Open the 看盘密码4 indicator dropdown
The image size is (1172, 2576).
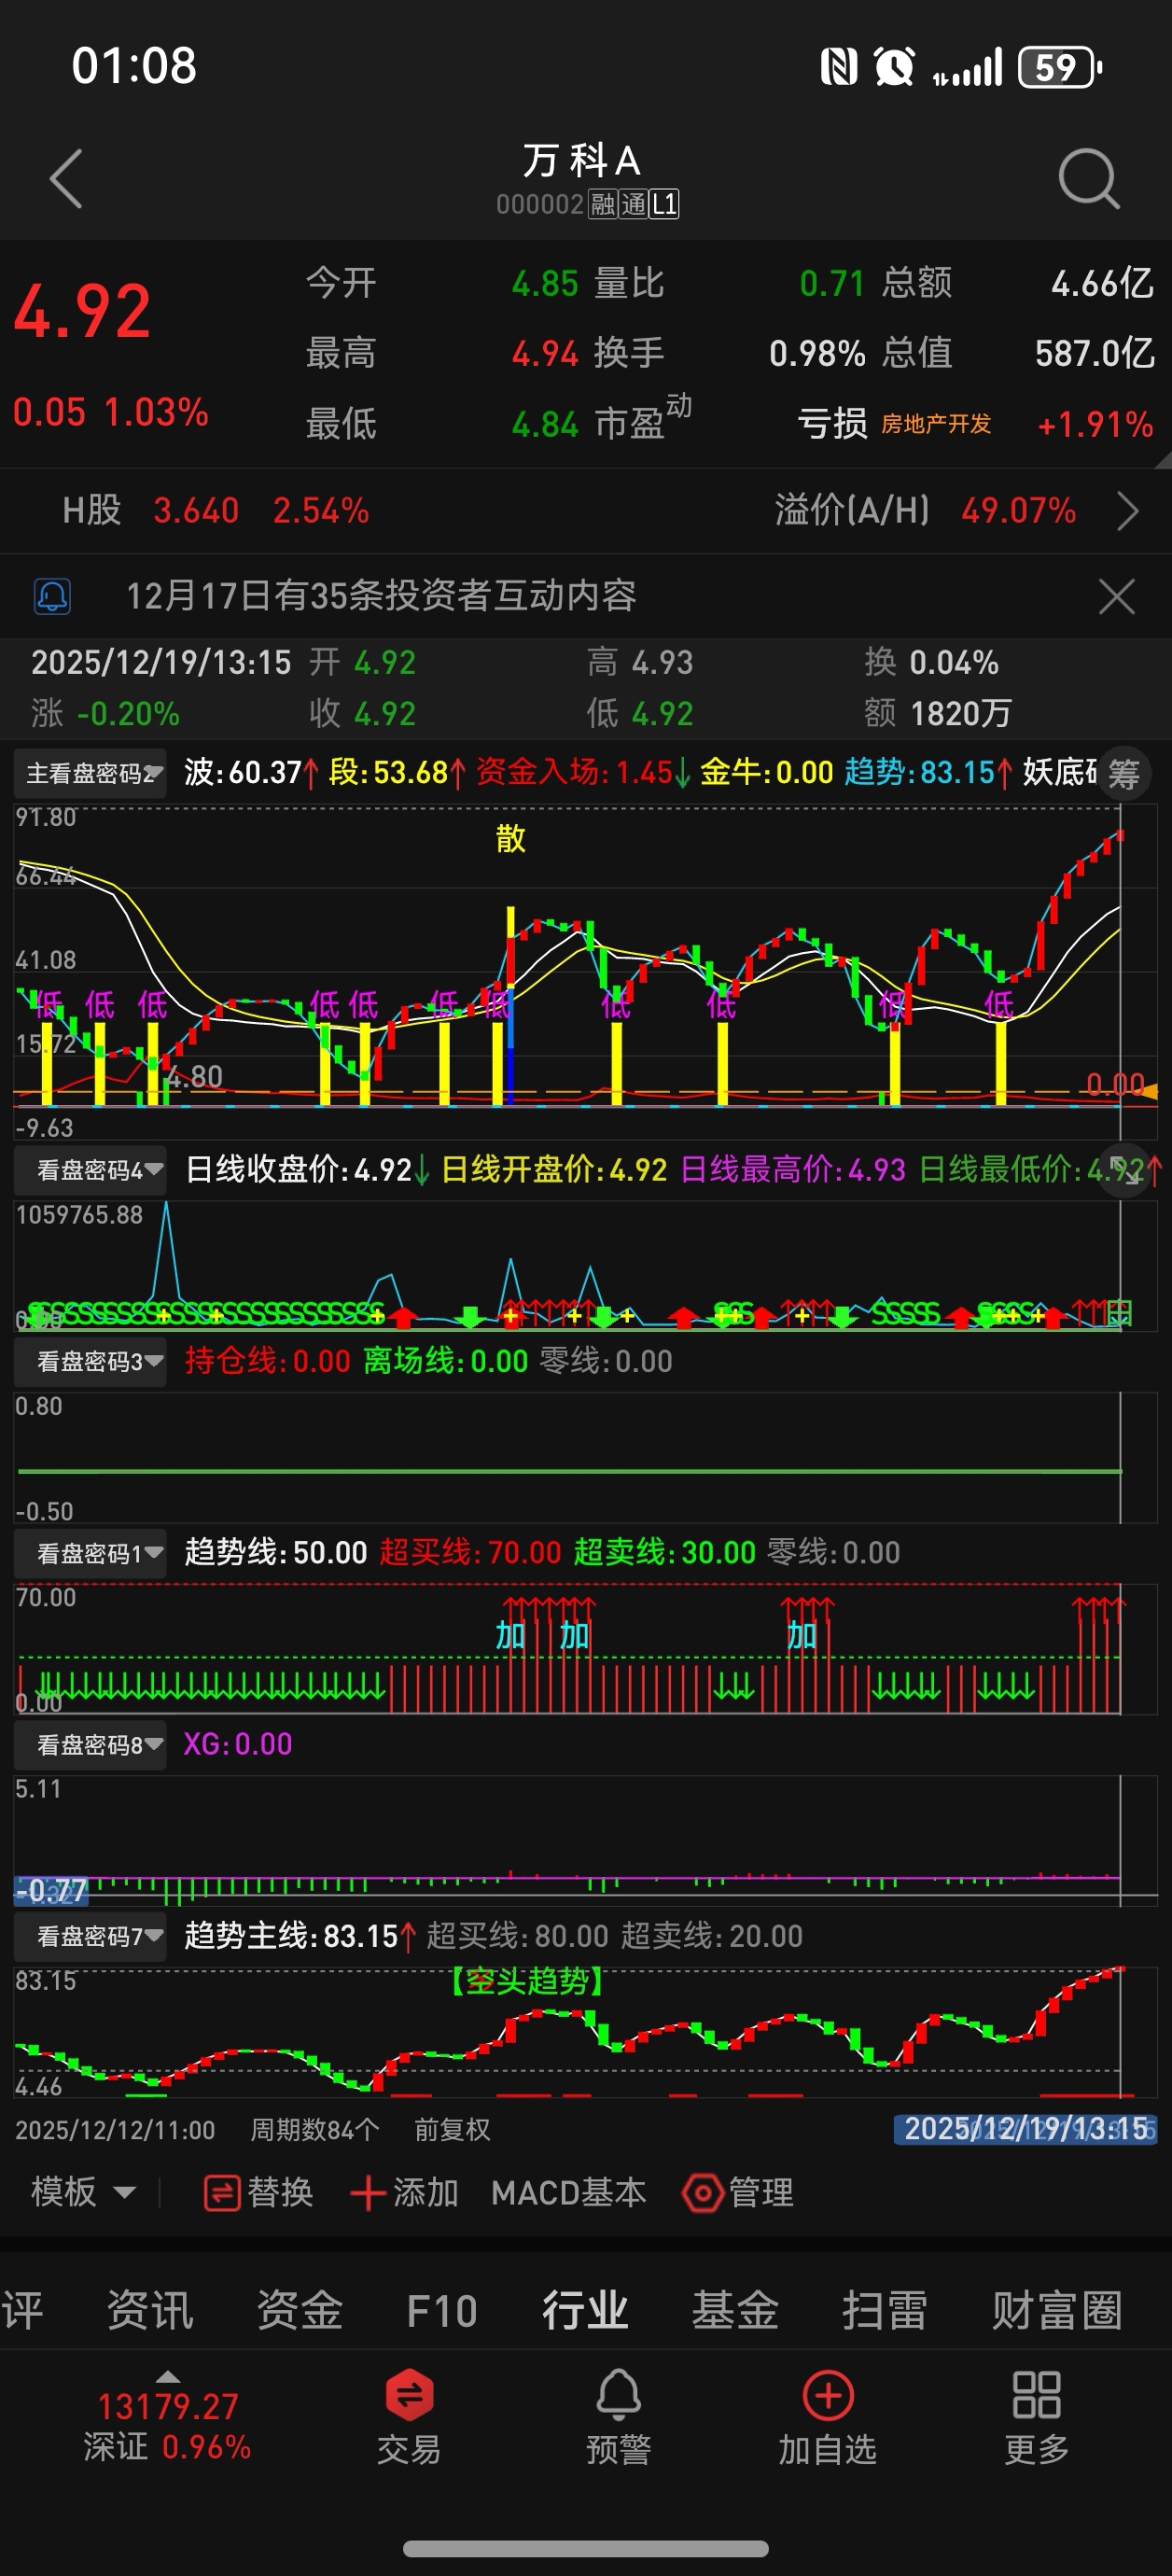coord(91,1170)
